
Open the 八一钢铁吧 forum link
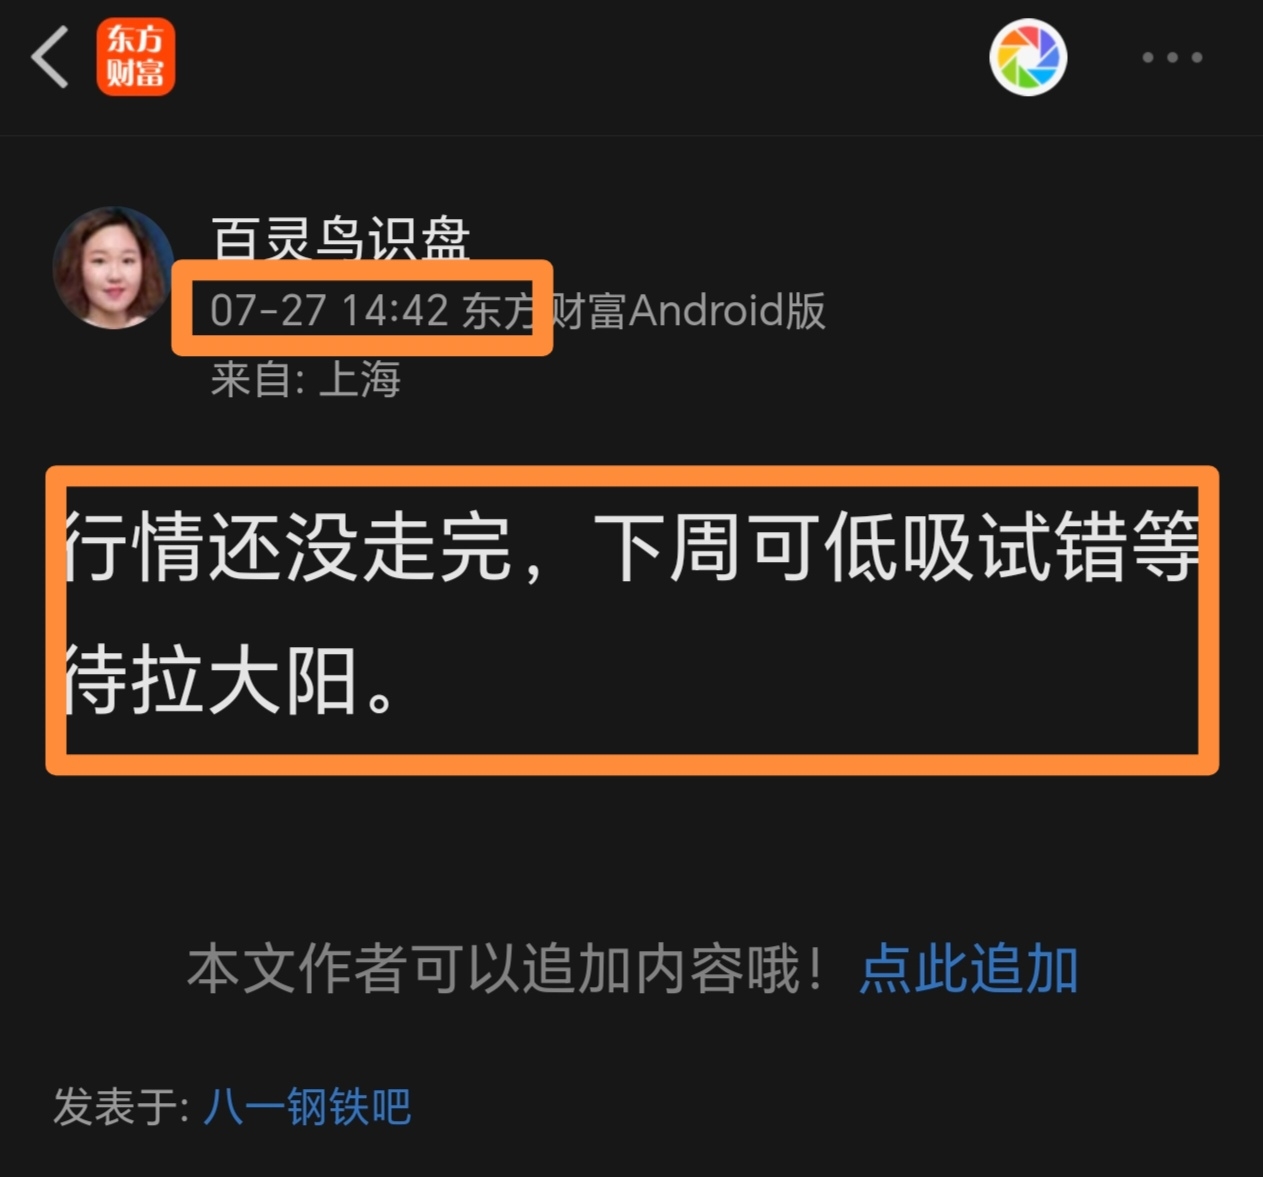[x=308, y=1107]
